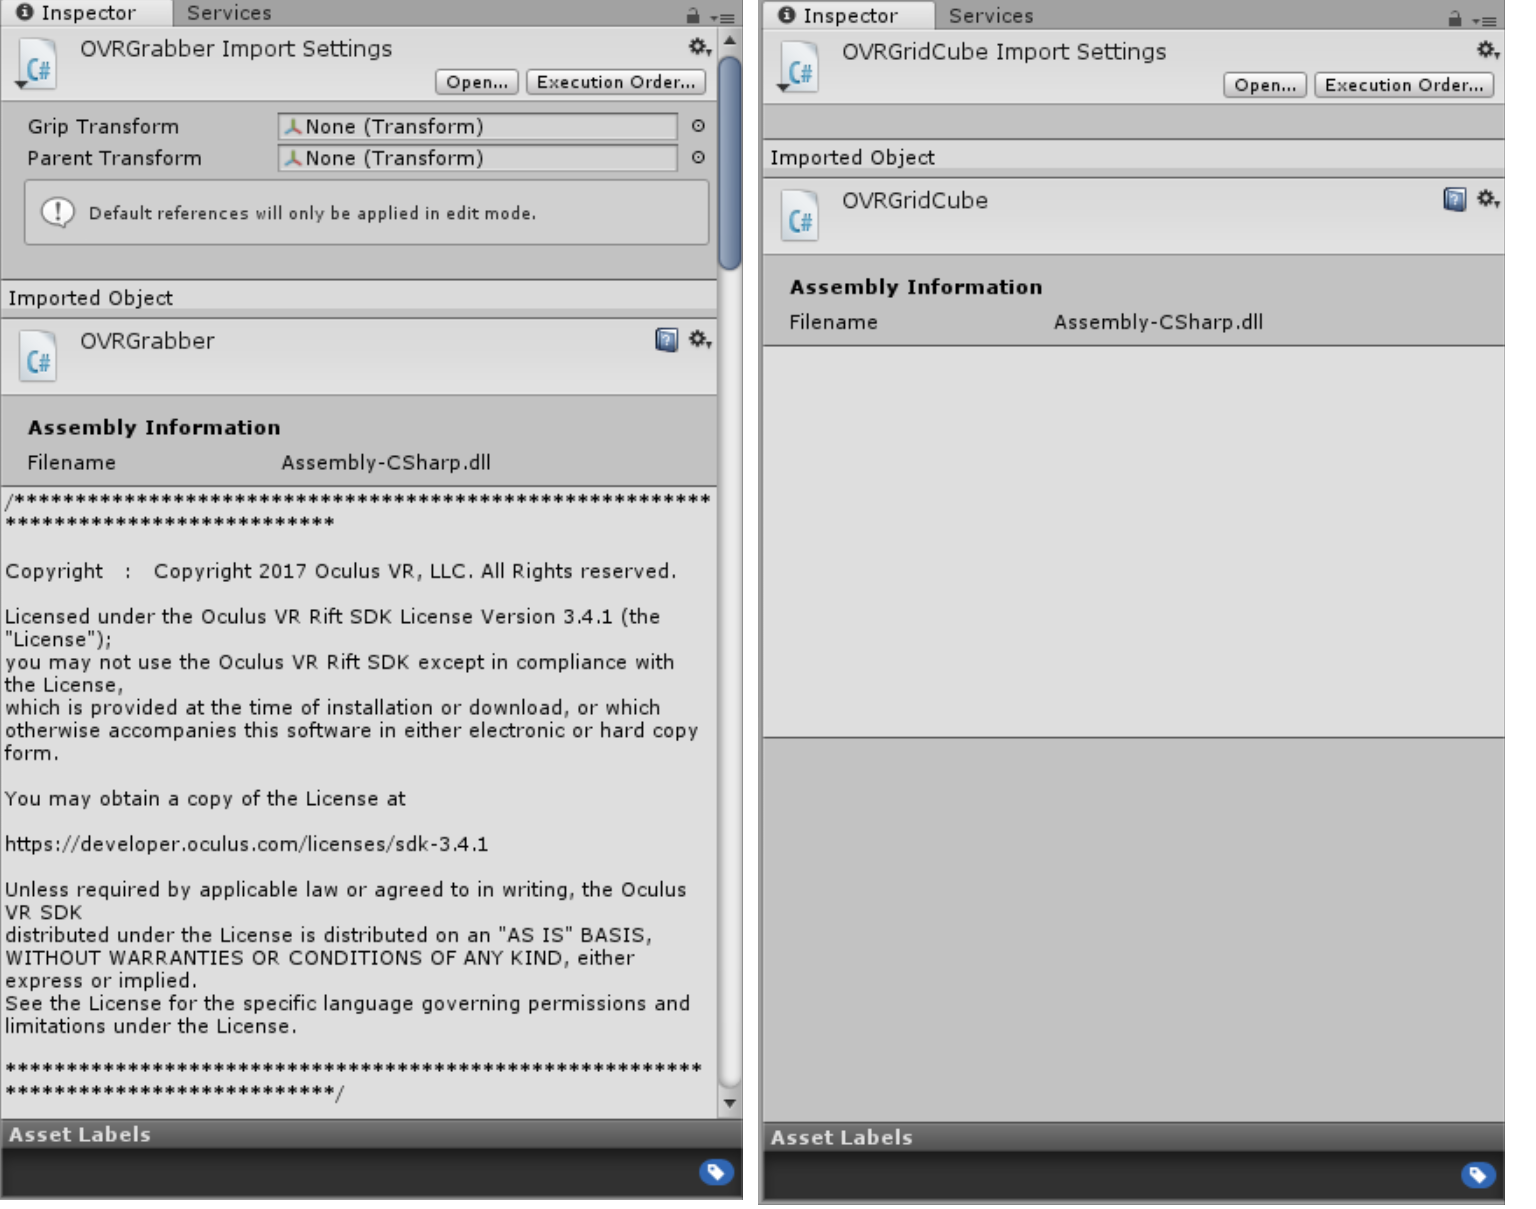Open gear menu of OVRGrabber Import Settings

[699, 47]
